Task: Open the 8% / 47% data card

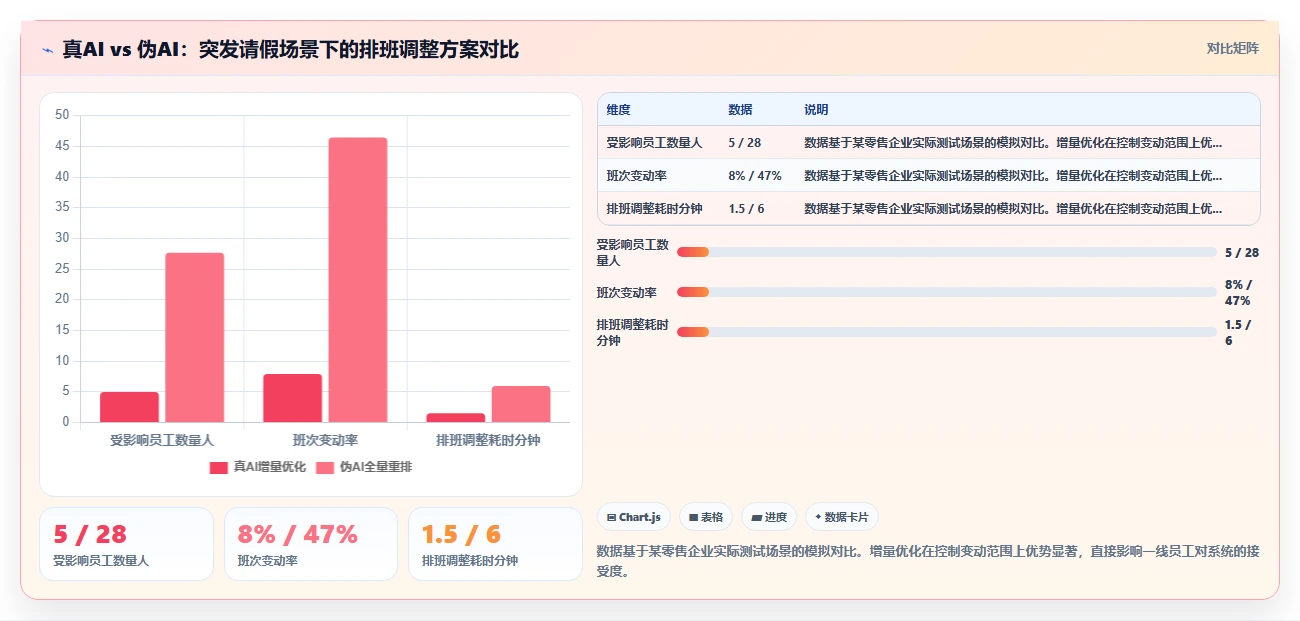Action: 311,544
